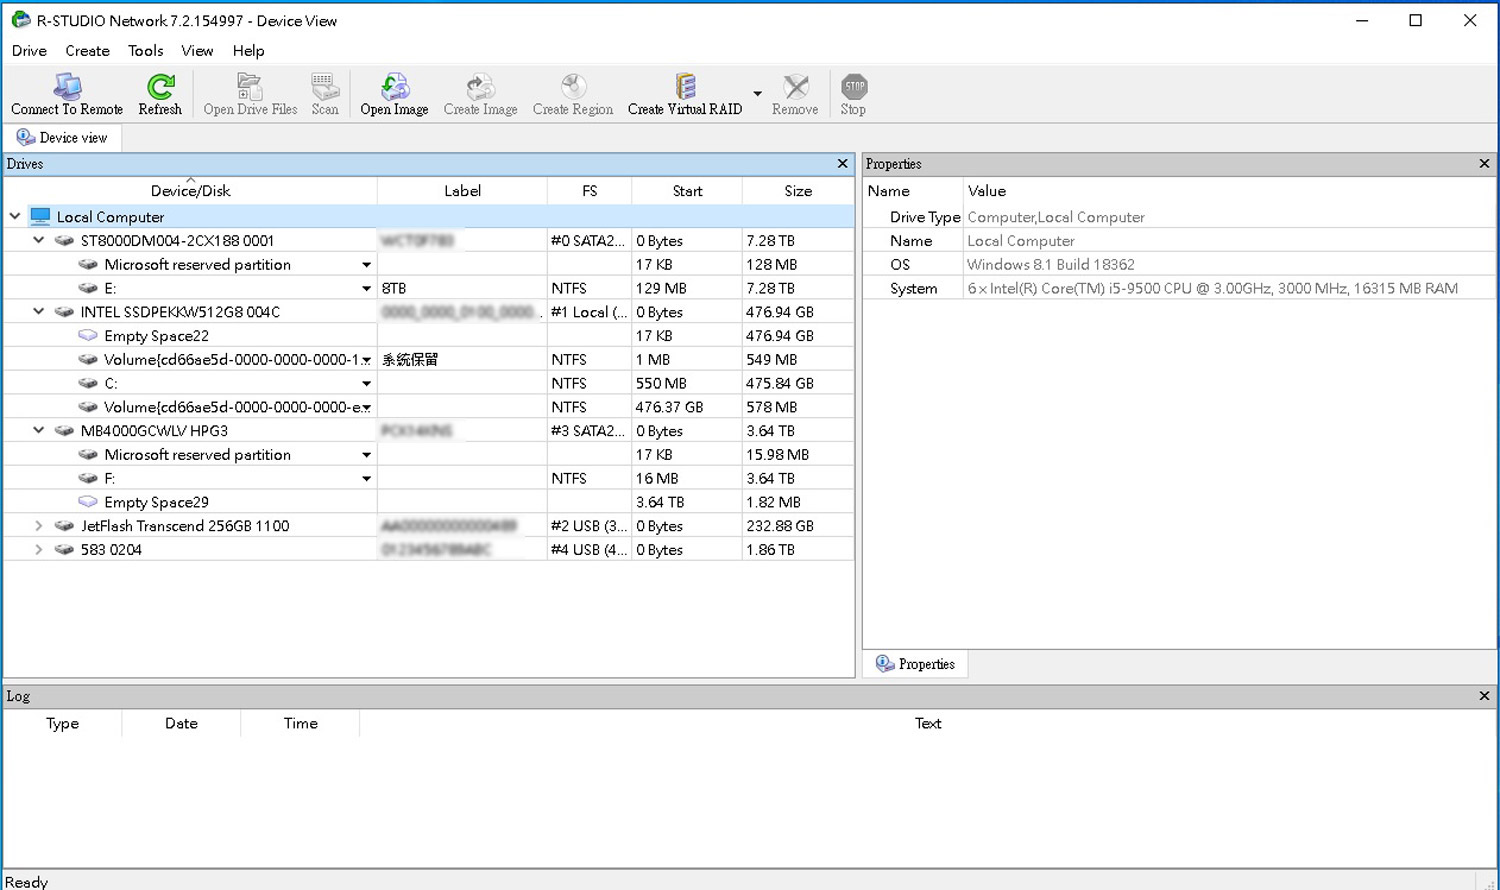The image size is (1500, 890).
Task: Select Volume{cd66ae5d...-e partition row
Action: 429,407
